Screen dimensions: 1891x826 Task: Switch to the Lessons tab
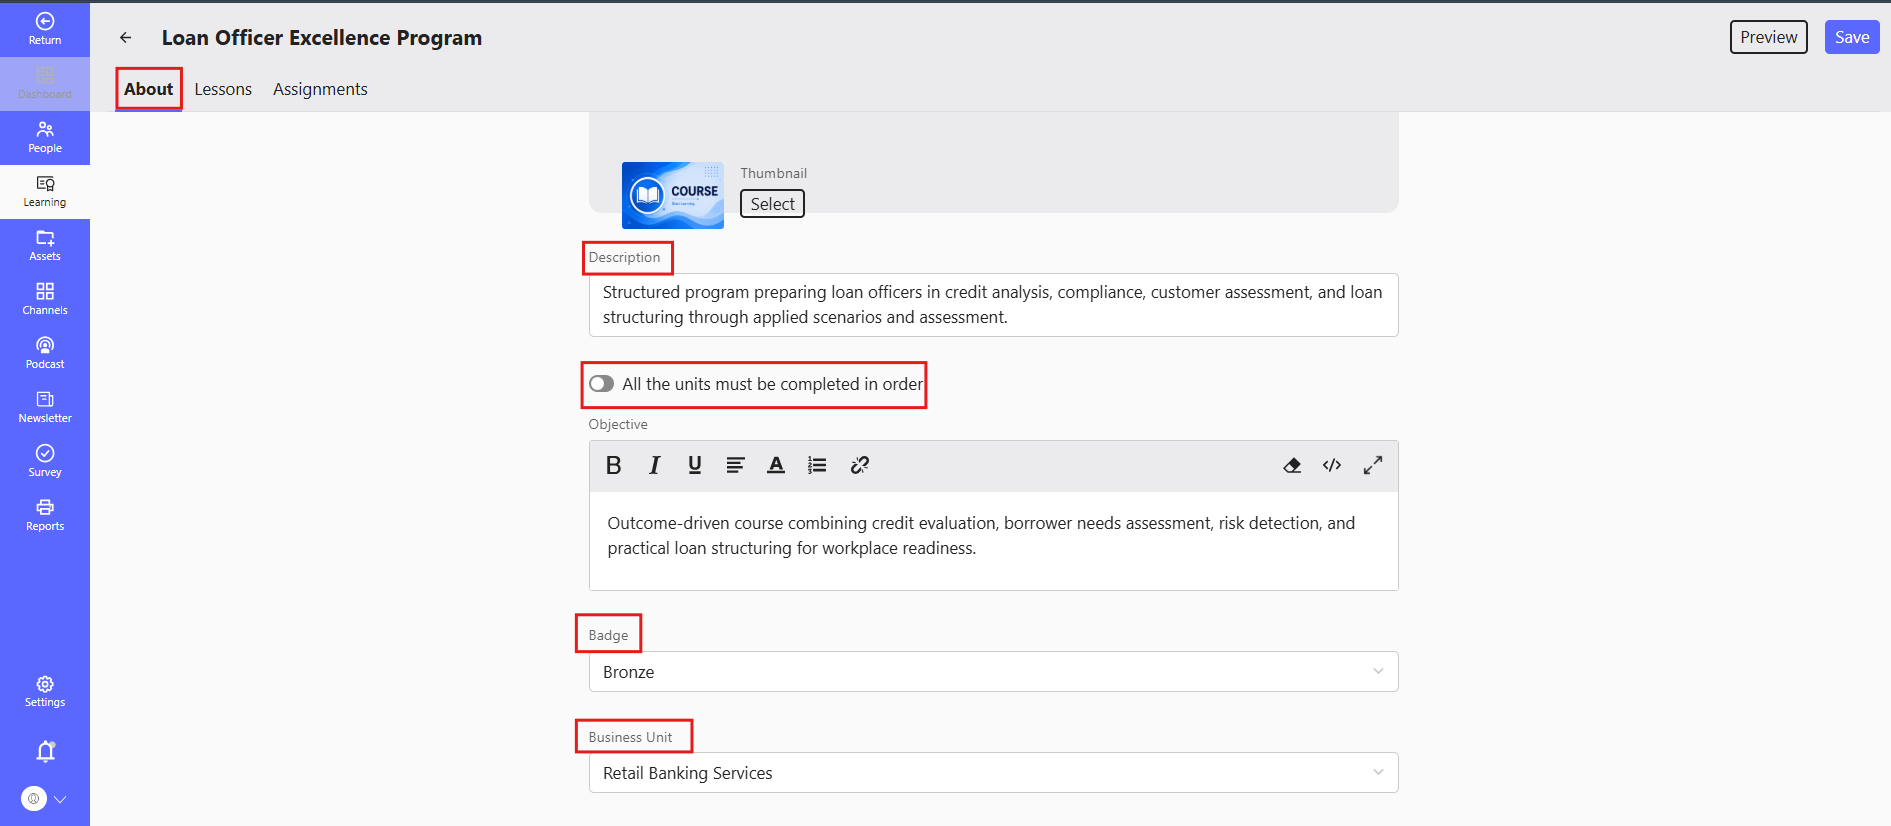pos(223,89)
